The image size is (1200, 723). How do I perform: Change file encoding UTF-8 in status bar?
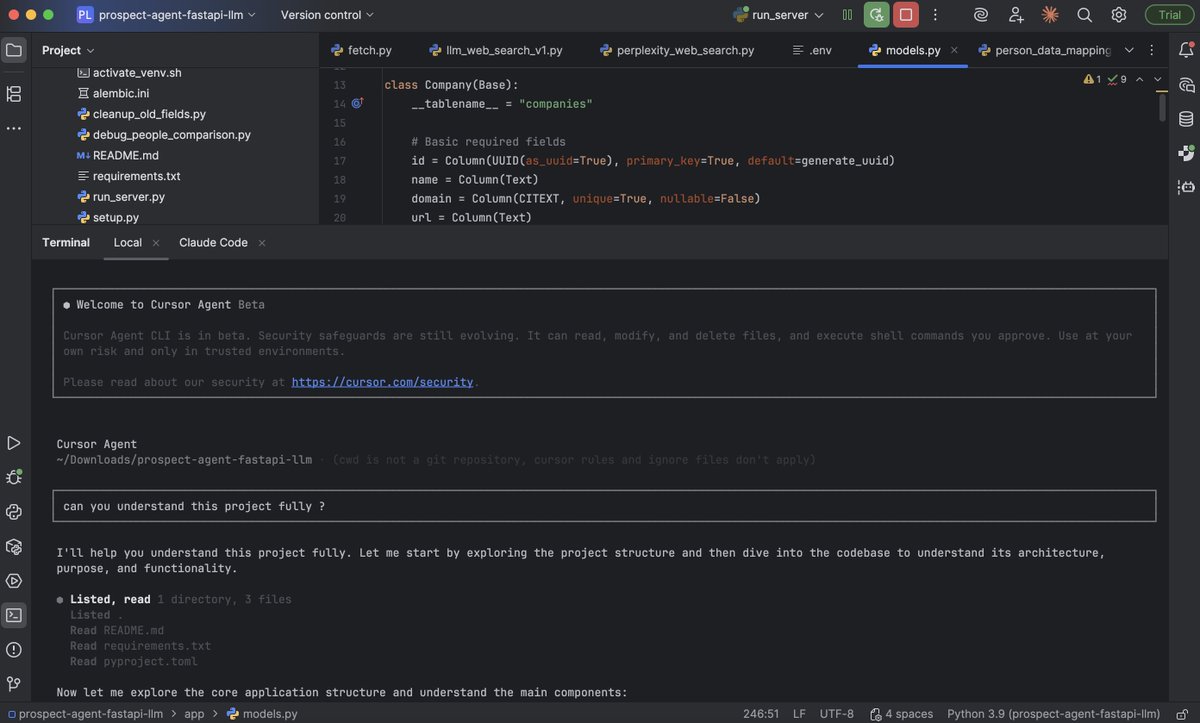[x=836, y=714]
